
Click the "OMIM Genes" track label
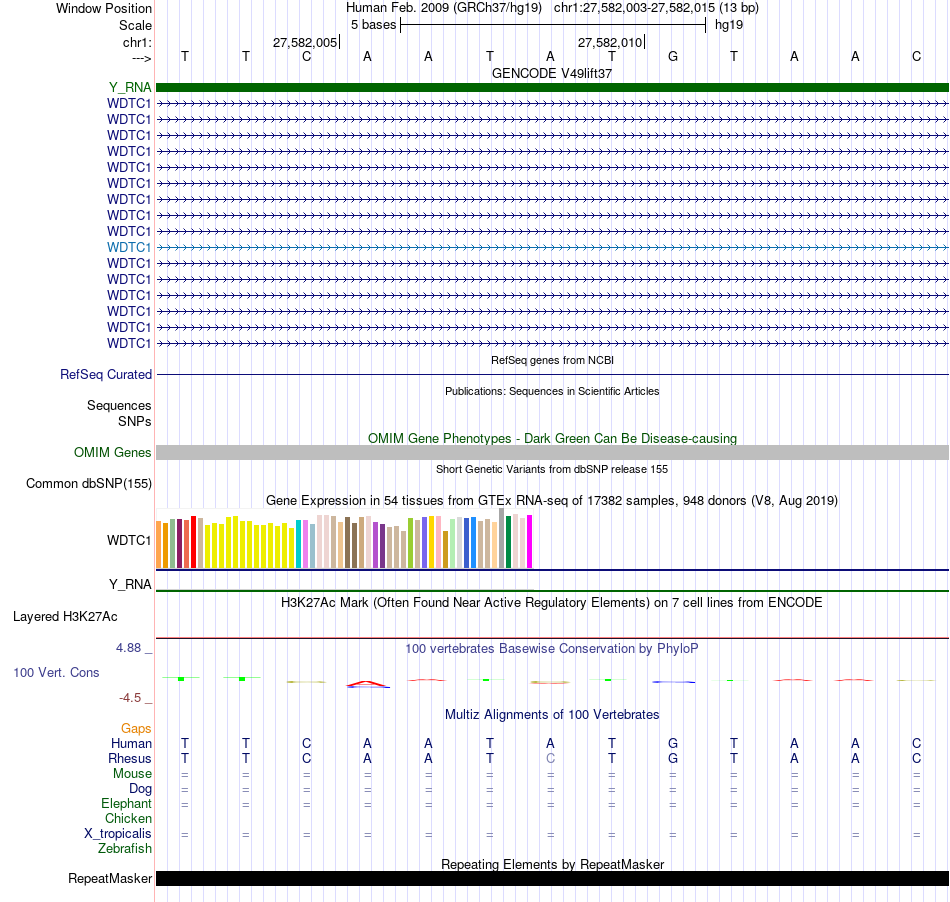click(113, 453)
